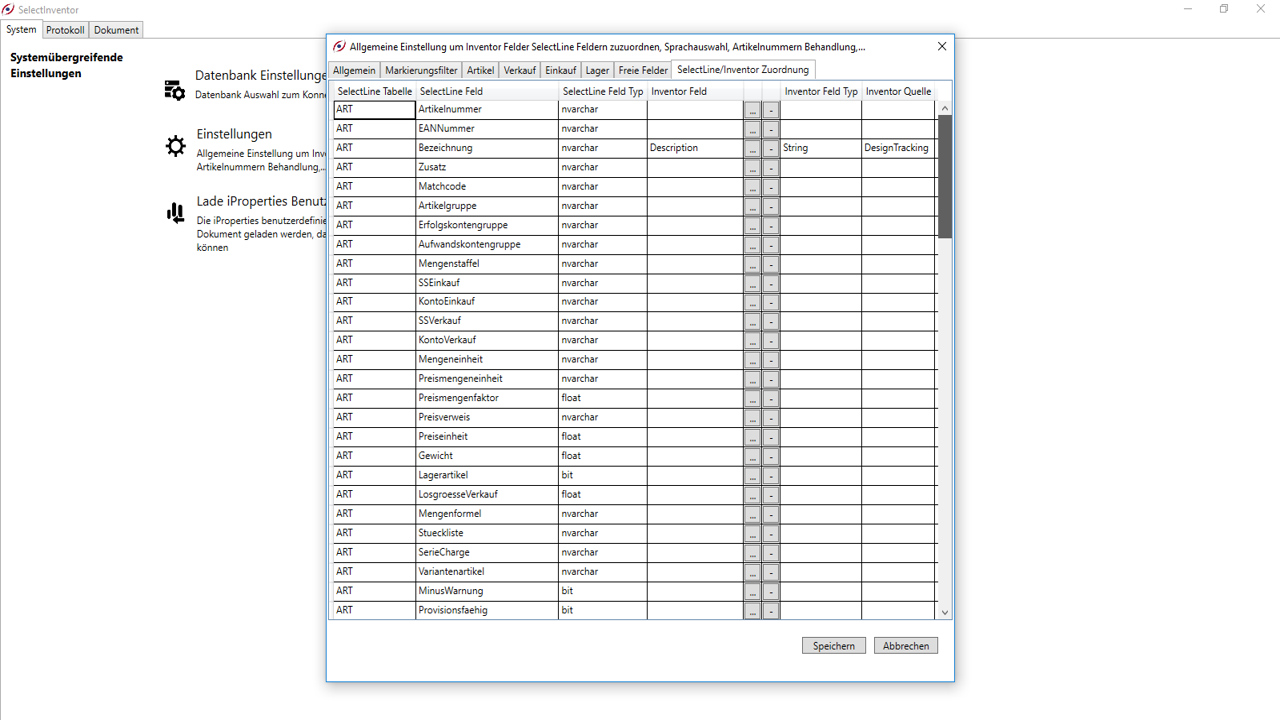The width and height of the screenshot is (1280, 720).
Task: Cancel using the Abbrechen button
Action: pos(906,646)
